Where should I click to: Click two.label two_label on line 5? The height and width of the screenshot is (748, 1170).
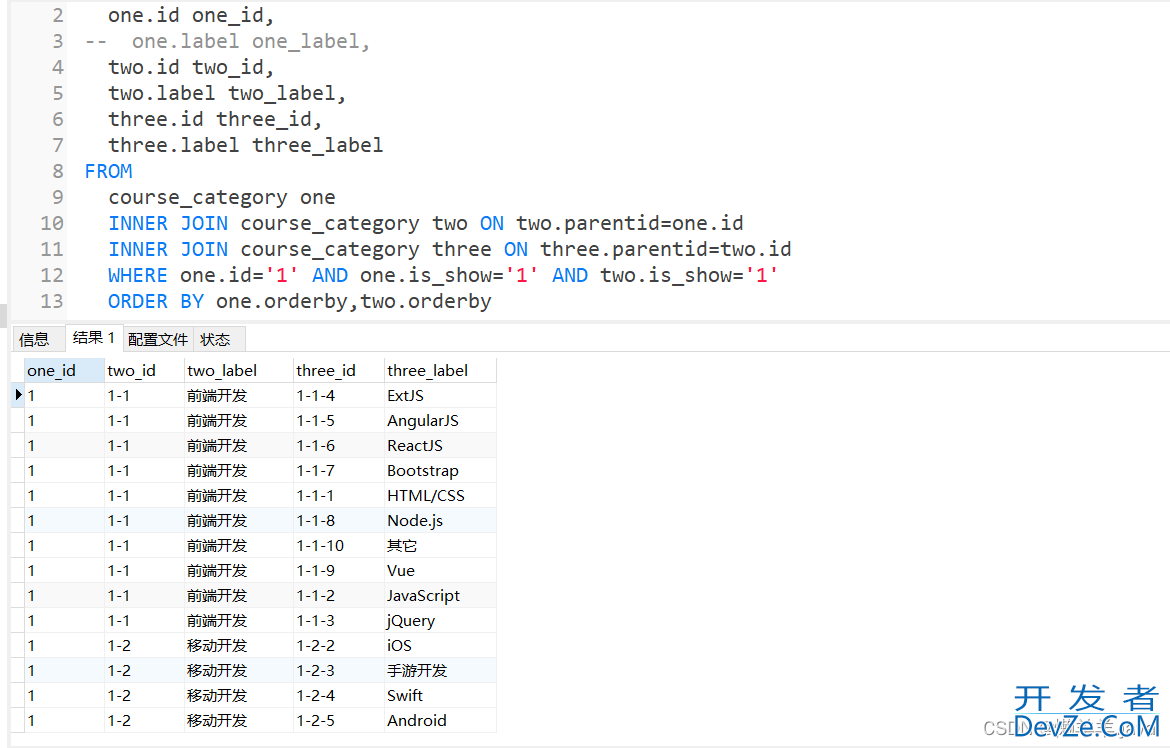(x=227, y=93)
